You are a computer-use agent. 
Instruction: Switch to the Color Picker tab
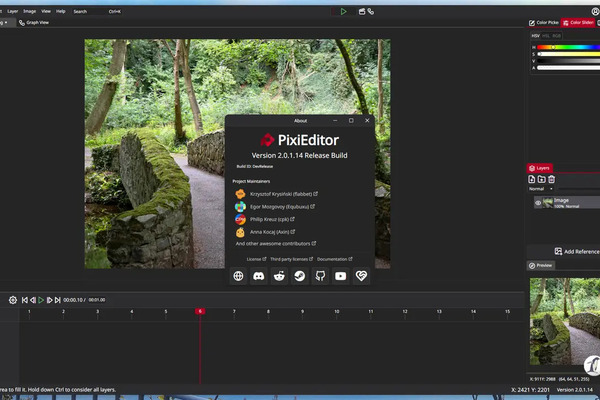tap(544, 23)
